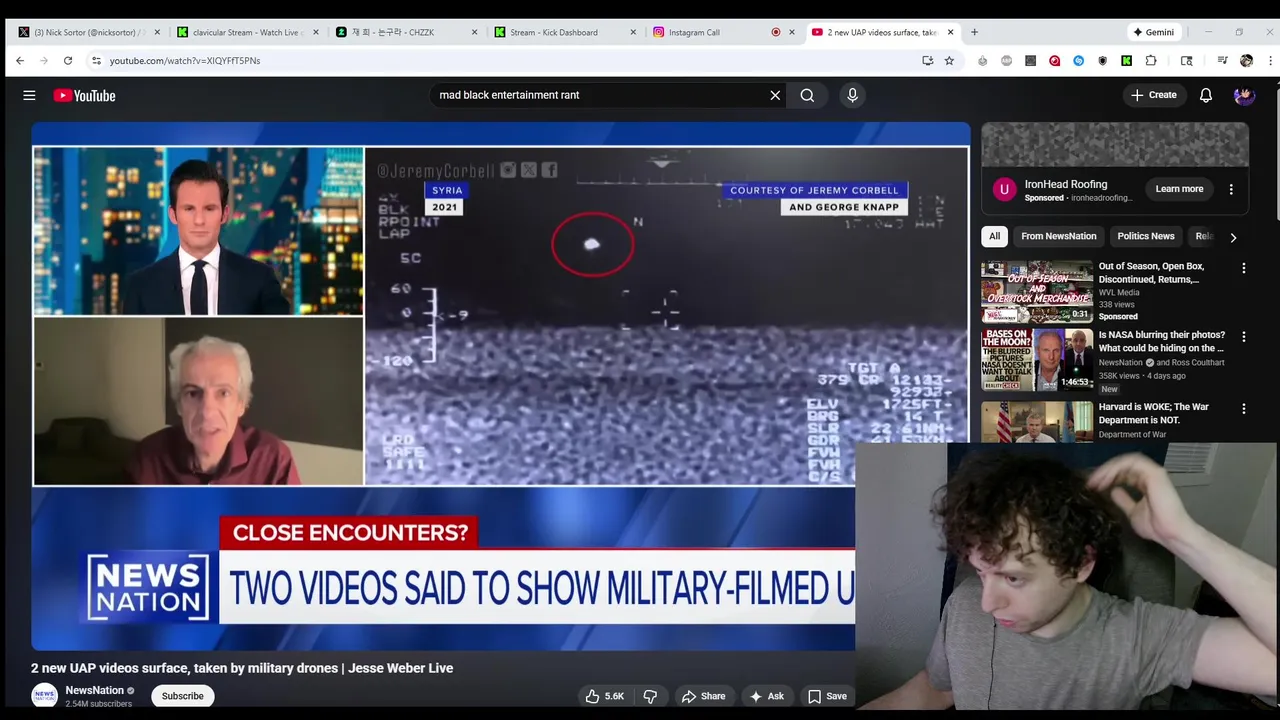The image size is (1280, 720).
Task: Click Learn more on IronHead Roofing ad
Action: point(1179,189)
